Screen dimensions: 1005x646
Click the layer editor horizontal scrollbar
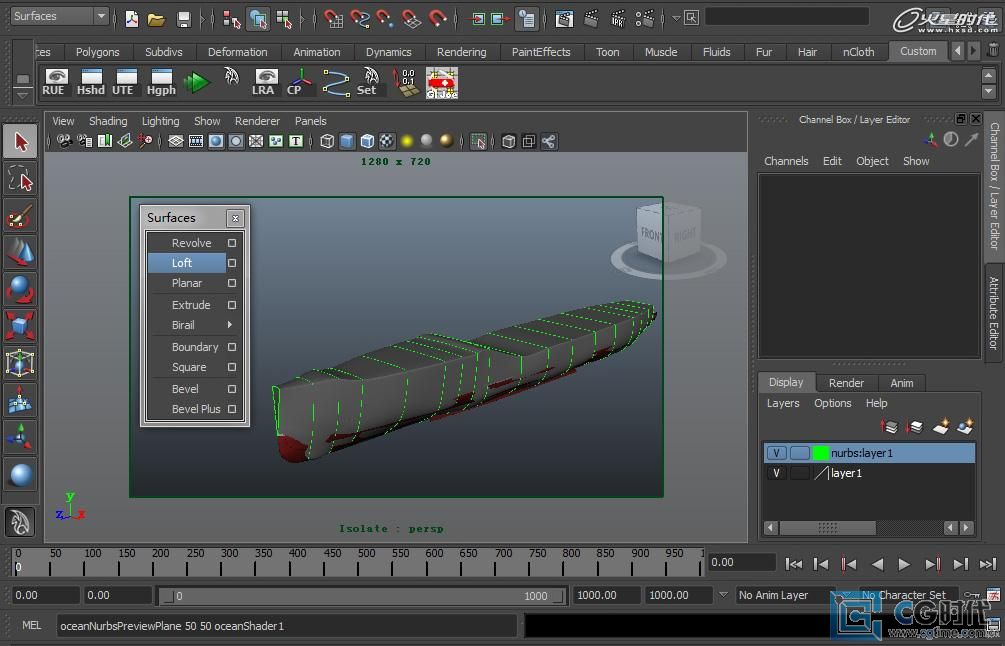click(827, 527)
